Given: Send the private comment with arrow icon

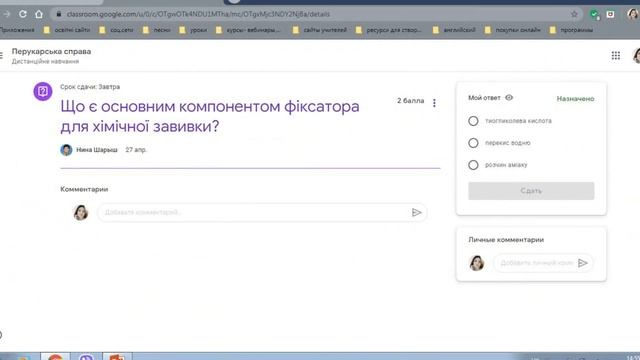Looking at the screenshot, I should (x=583, y=263).
